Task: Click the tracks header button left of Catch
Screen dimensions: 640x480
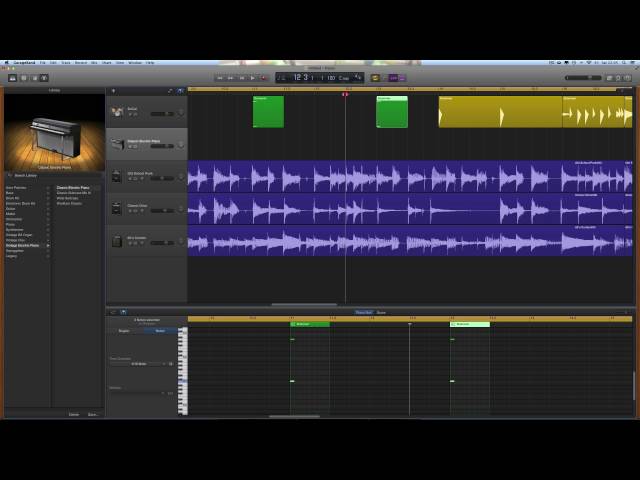Action: 170,91
